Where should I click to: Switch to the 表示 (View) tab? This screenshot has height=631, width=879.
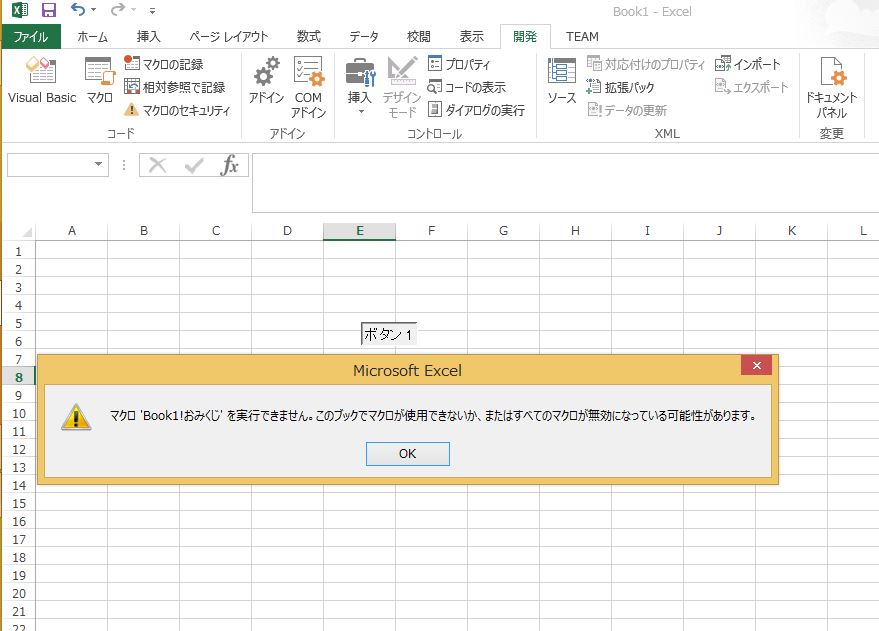(x=471, y=36)
